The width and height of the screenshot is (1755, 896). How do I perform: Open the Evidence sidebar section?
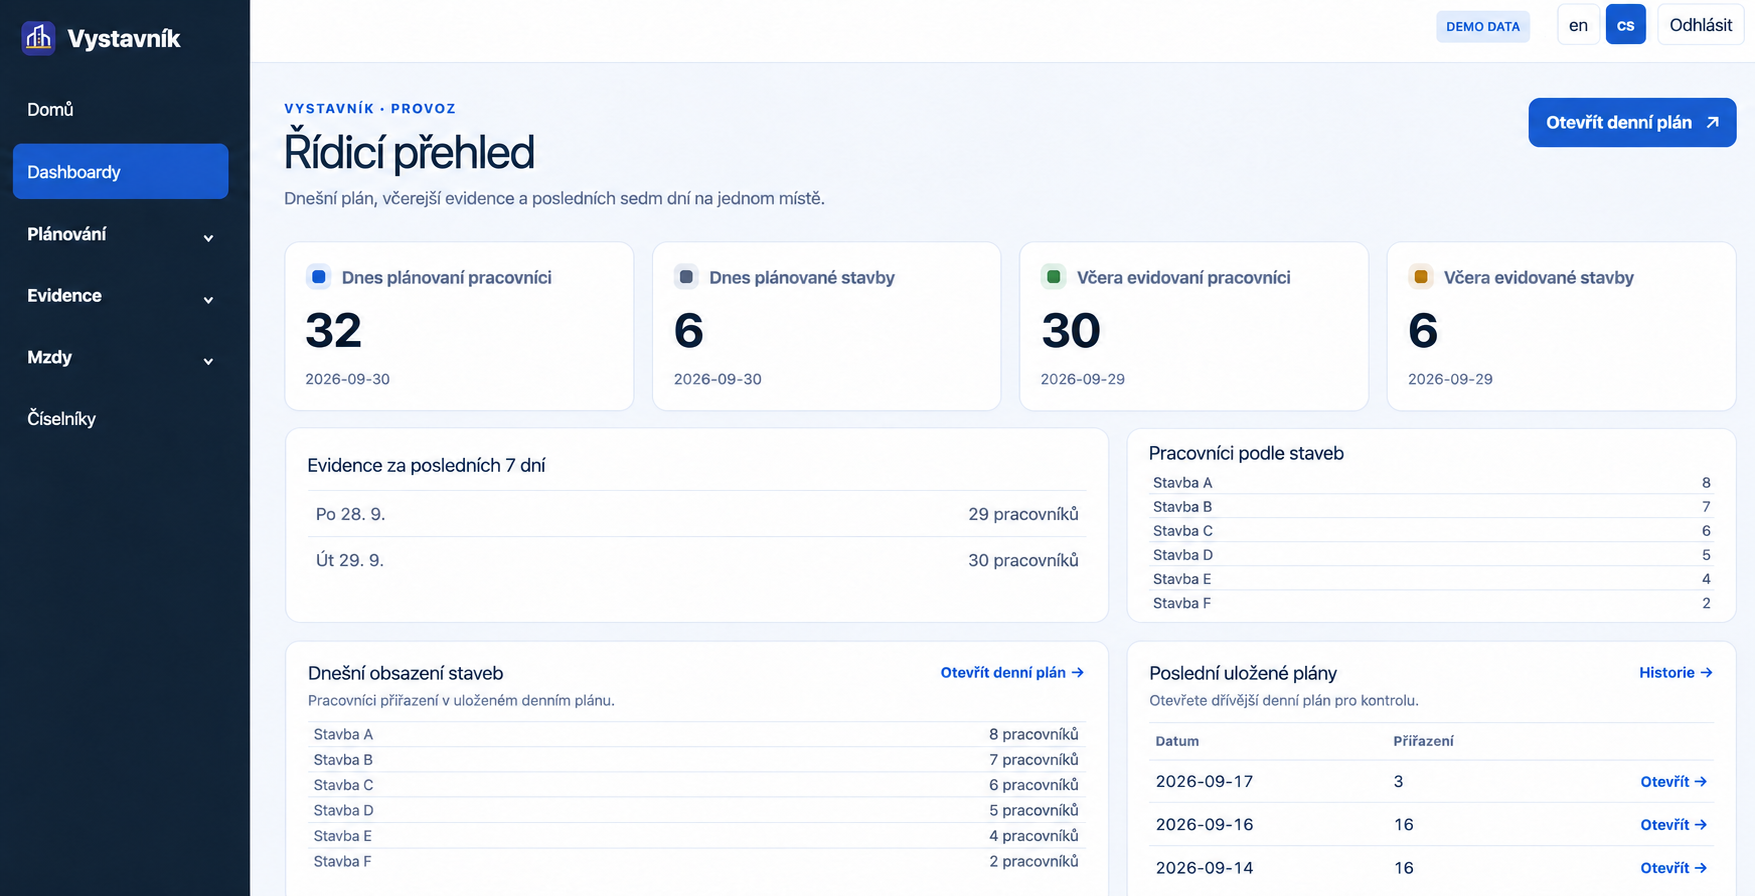[120, 296]
